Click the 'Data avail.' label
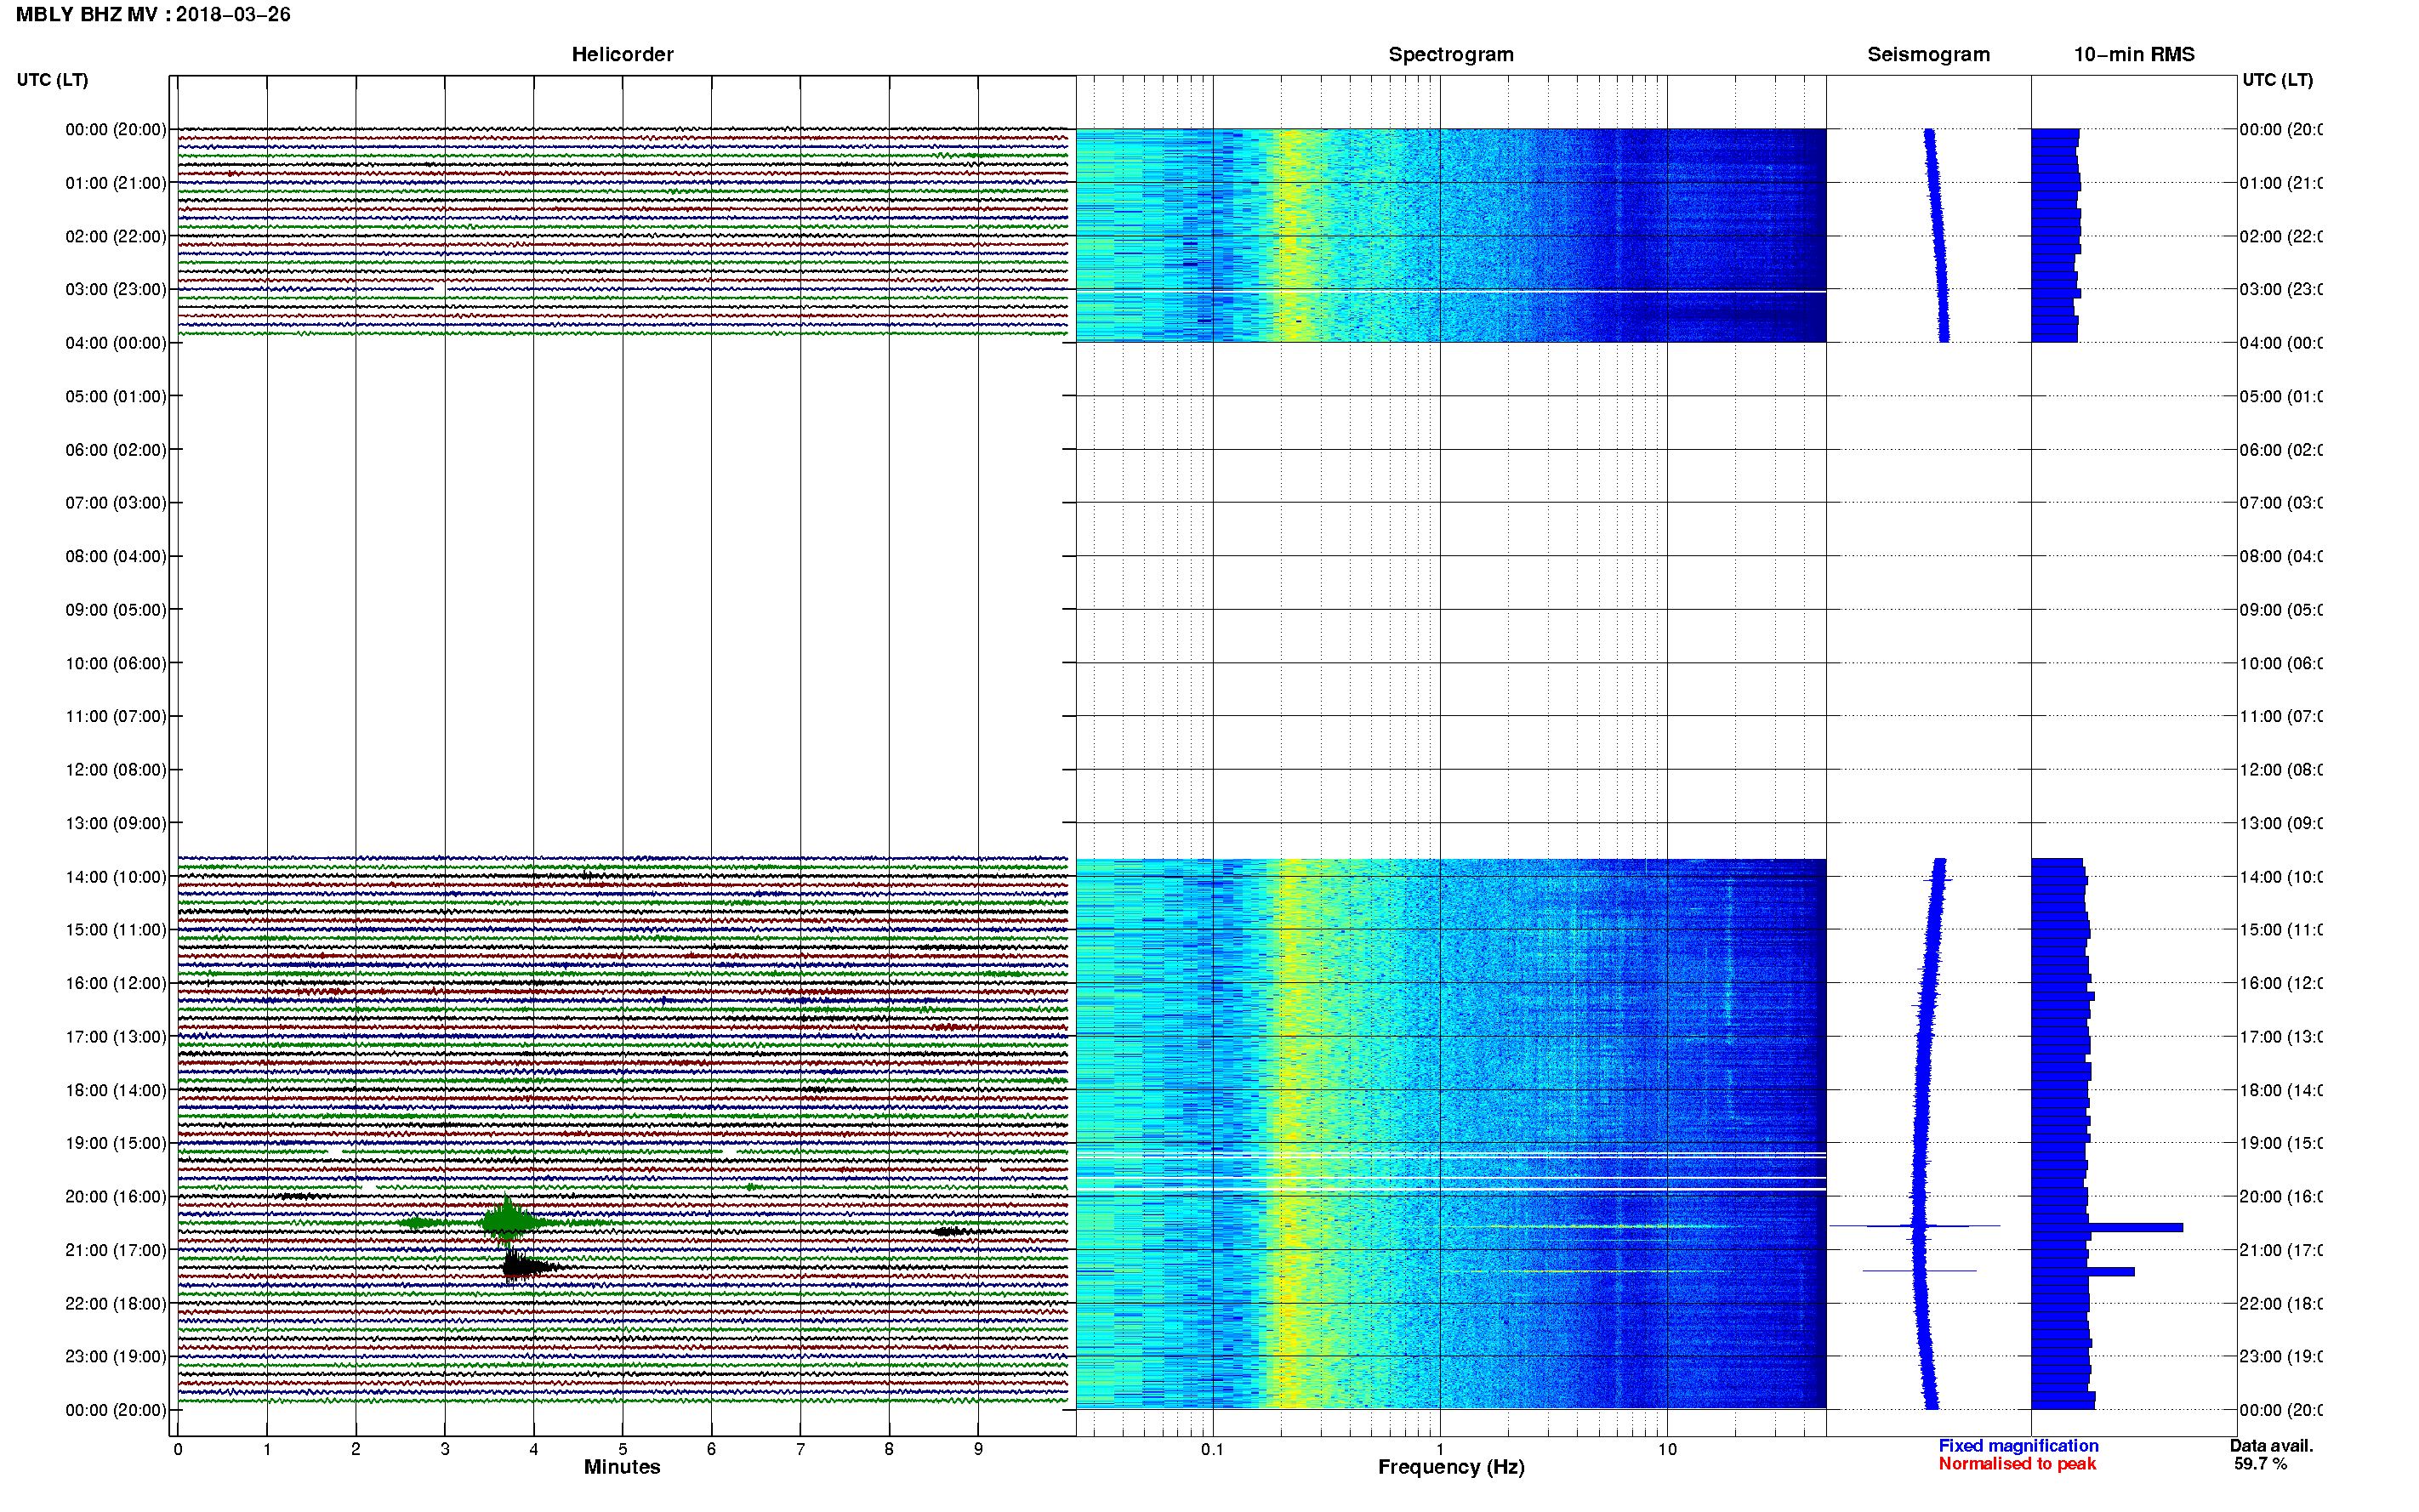 pos(2271,1446)
